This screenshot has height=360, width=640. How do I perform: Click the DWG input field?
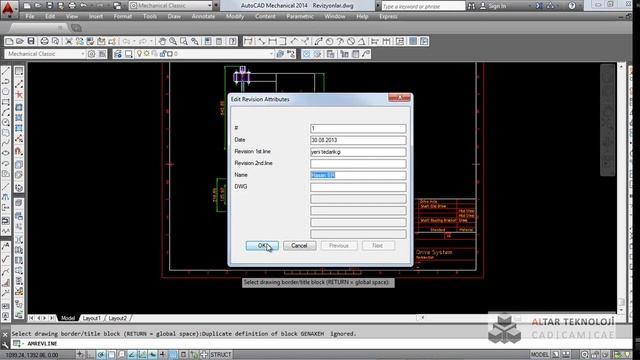click(x=358, y=187)
